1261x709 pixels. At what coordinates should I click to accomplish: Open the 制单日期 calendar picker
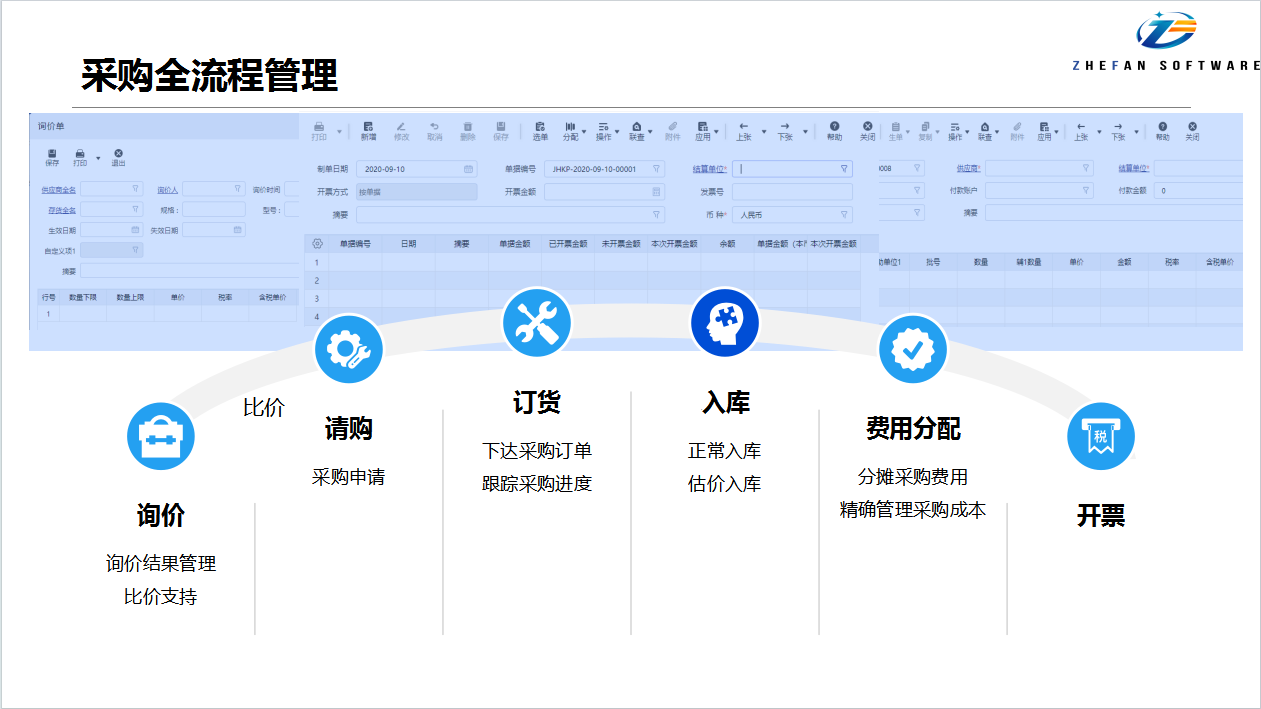coord(468,169)
